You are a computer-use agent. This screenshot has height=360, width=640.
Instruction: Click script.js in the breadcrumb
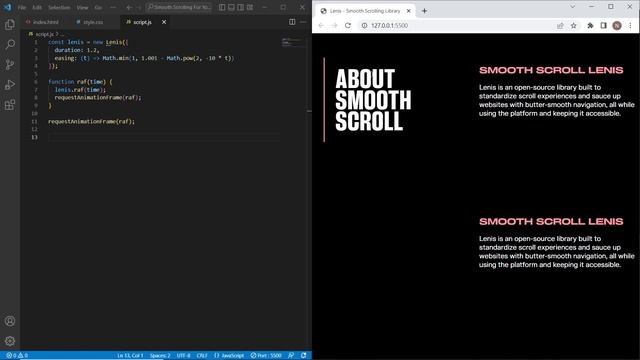point(44,34)
